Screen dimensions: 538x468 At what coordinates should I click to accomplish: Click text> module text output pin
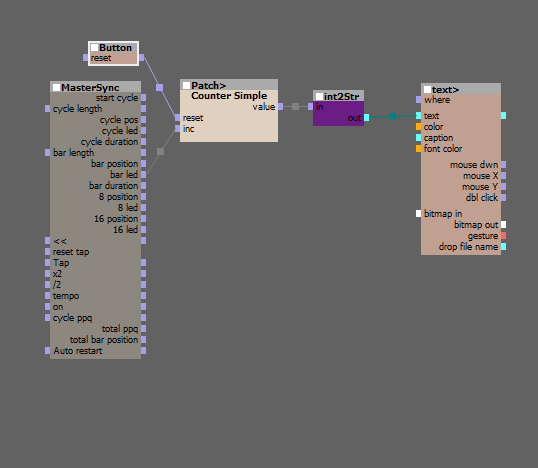pyautogui.click(x=503, y=116)
